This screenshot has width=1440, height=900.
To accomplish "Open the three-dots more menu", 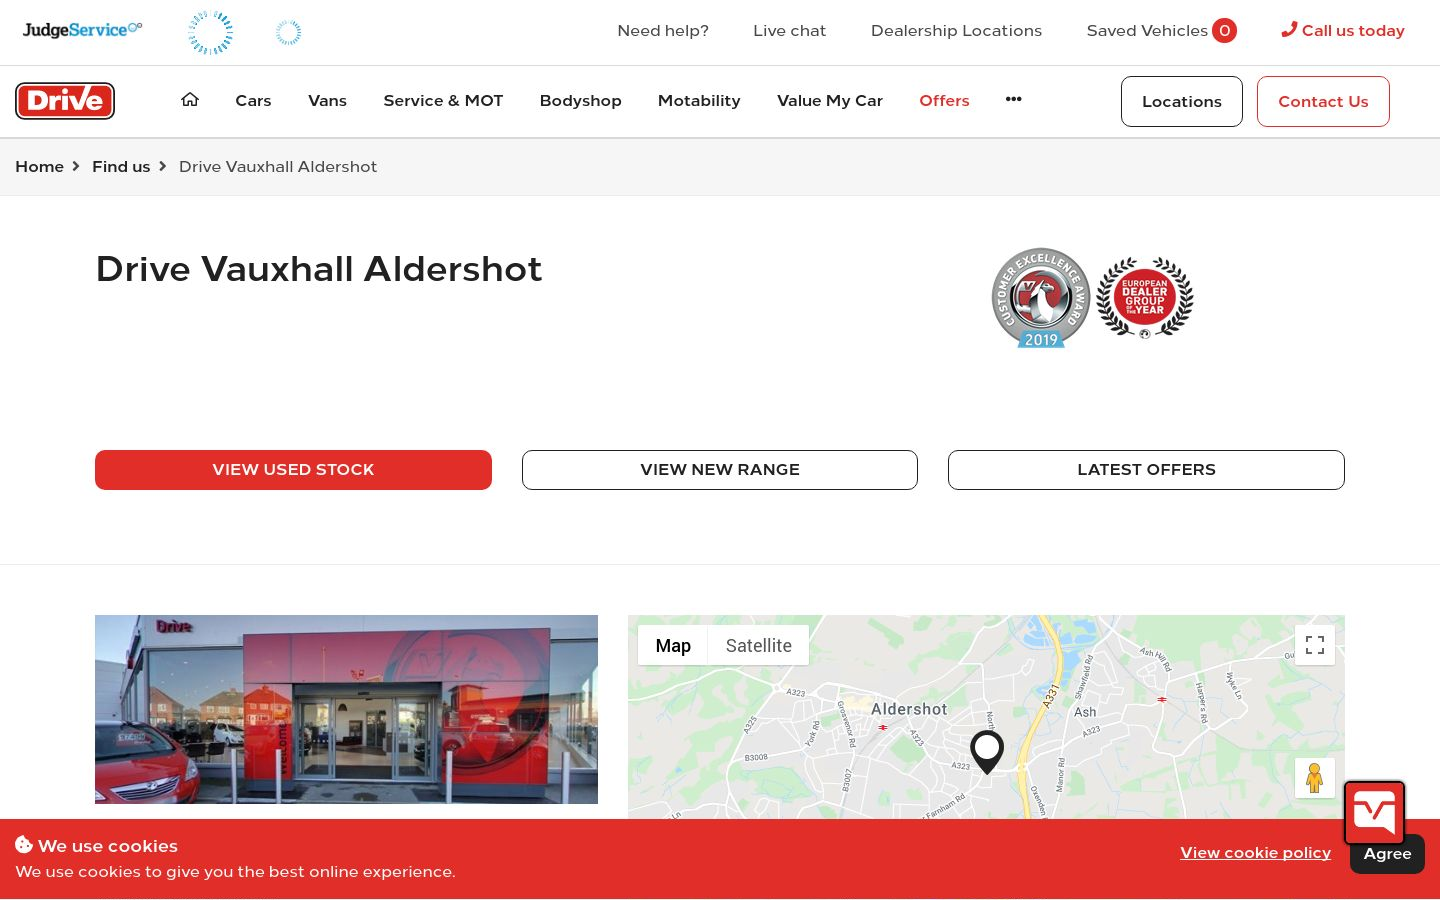I will pyautogui.click(x=1013, y=99).
